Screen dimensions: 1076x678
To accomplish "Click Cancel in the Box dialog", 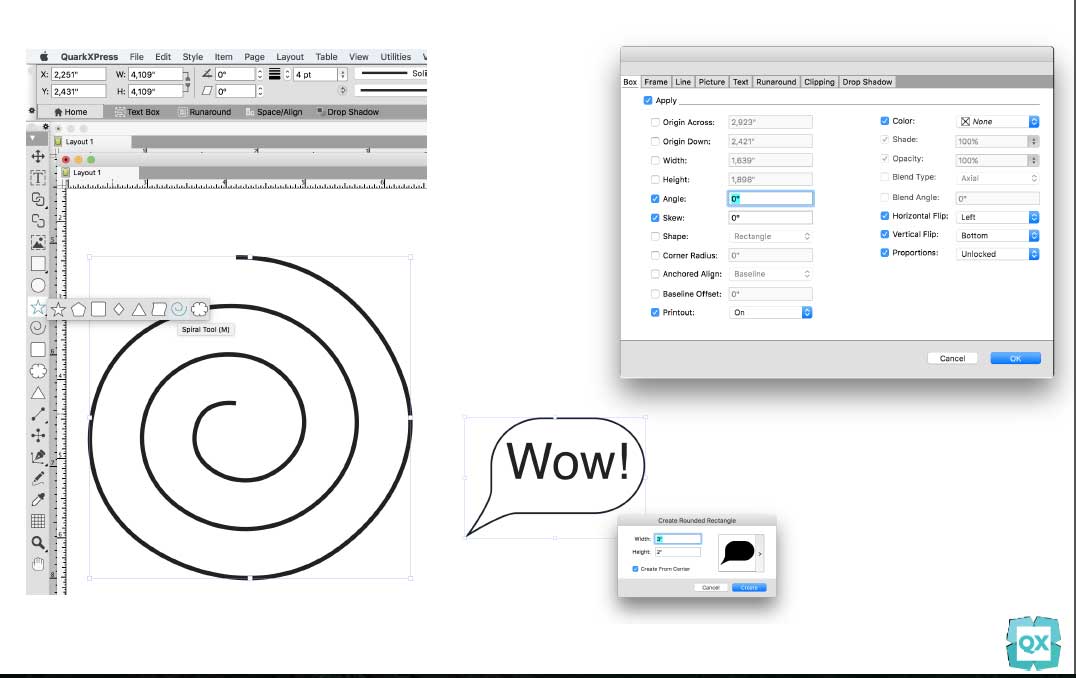I will (x=952, y=358).
